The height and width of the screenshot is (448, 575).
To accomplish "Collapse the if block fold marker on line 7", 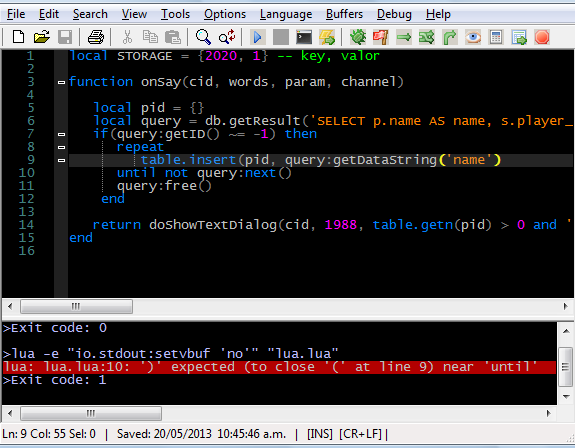I will point(62,134).
